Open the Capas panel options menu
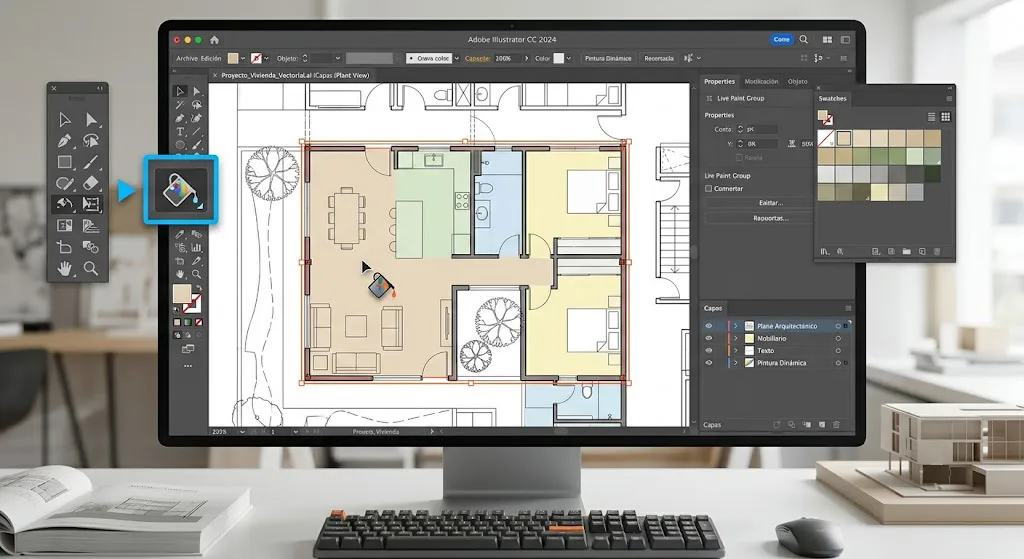1024x559 pixels. point(848,308)
